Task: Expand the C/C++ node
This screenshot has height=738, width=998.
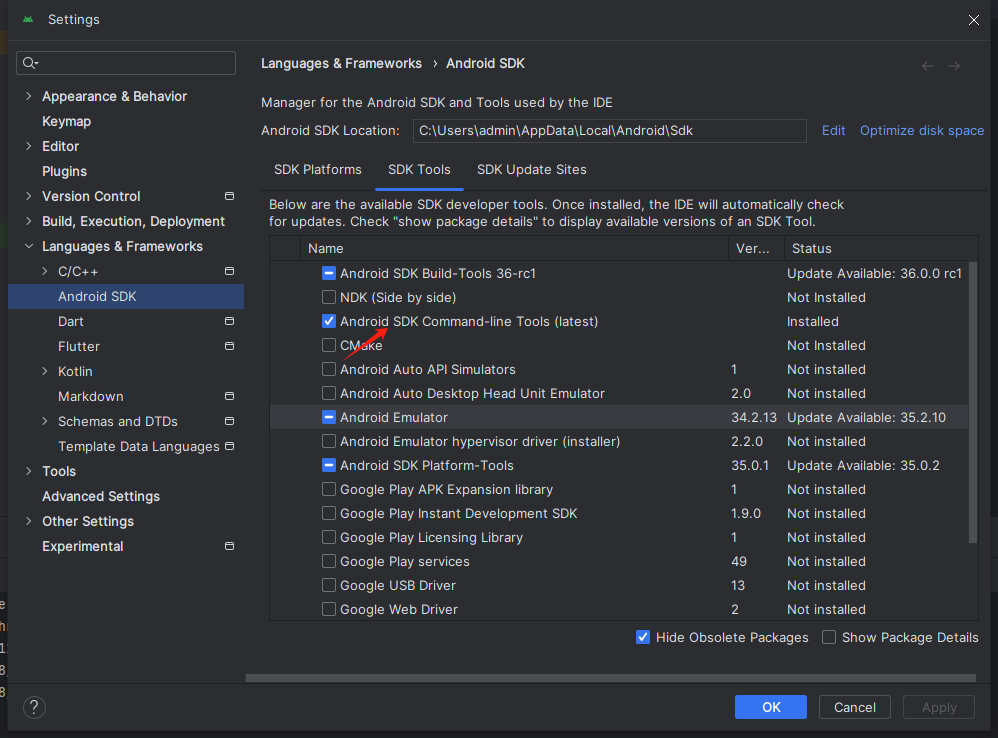Action: (x=45, y=271)
